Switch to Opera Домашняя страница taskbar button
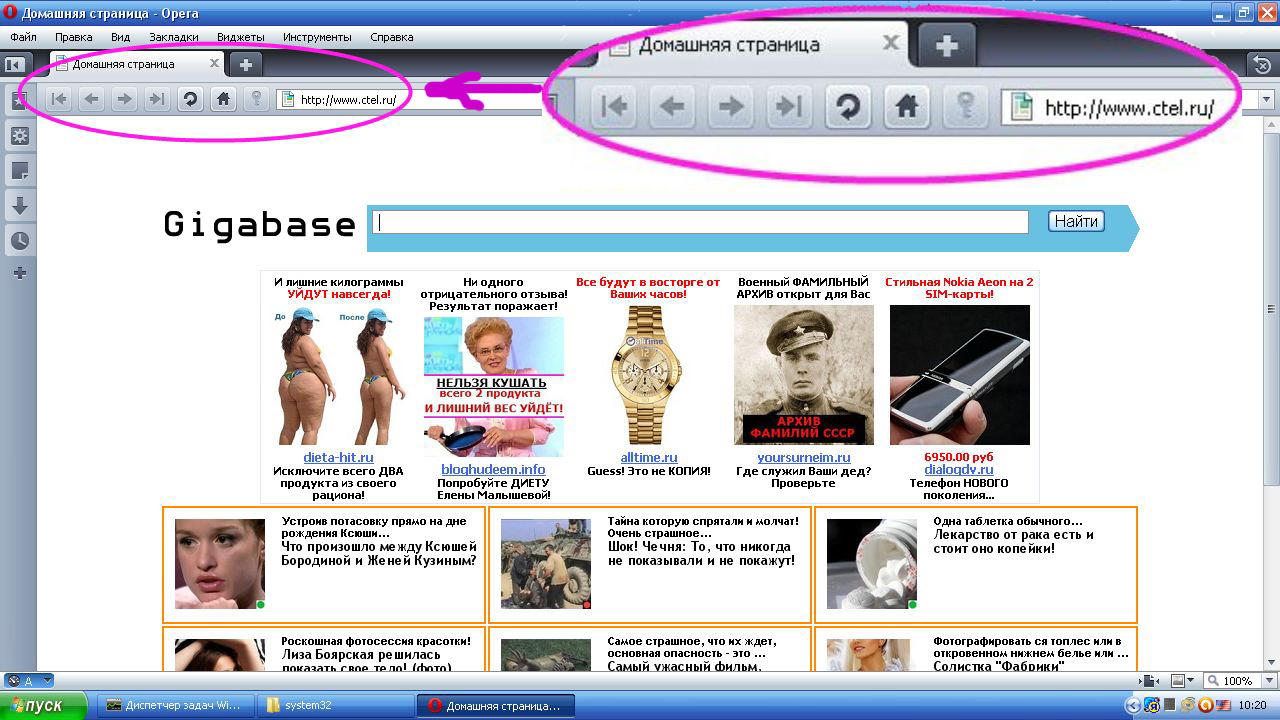Viewport: 1280px width, 720px height. (x=495, y=705)
